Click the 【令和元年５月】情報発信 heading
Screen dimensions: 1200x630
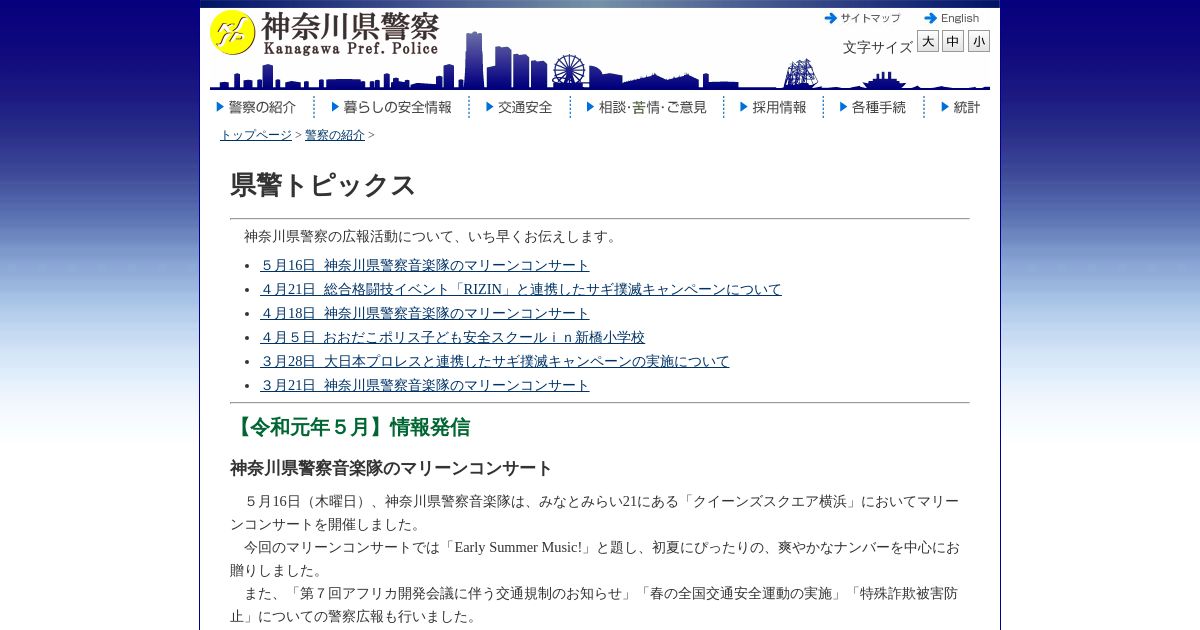[350, 427]
